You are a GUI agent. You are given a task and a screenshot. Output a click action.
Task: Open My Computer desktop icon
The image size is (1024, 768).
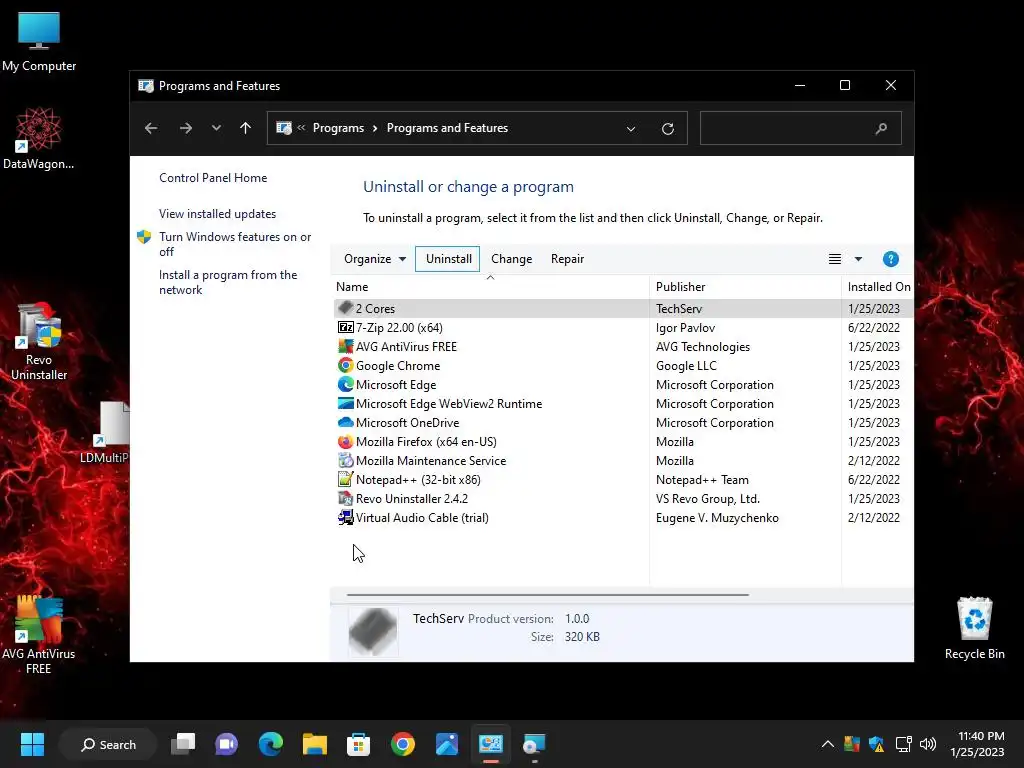click(39, 42)
